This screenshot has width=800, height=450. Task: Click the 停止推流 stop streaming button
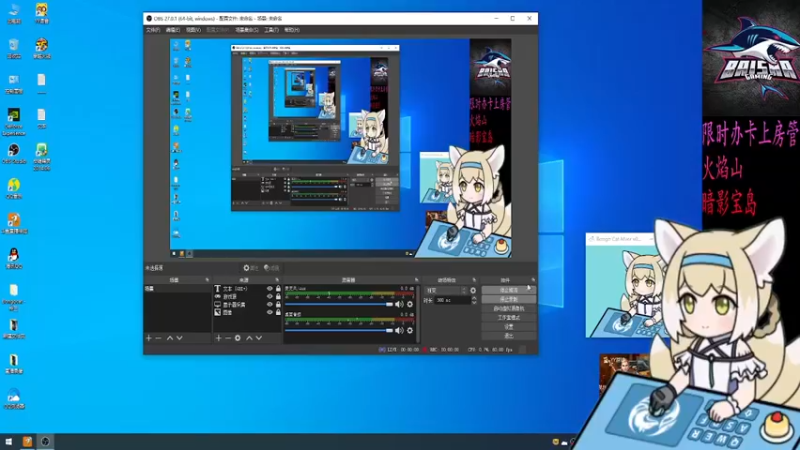(x=509, y=290)
